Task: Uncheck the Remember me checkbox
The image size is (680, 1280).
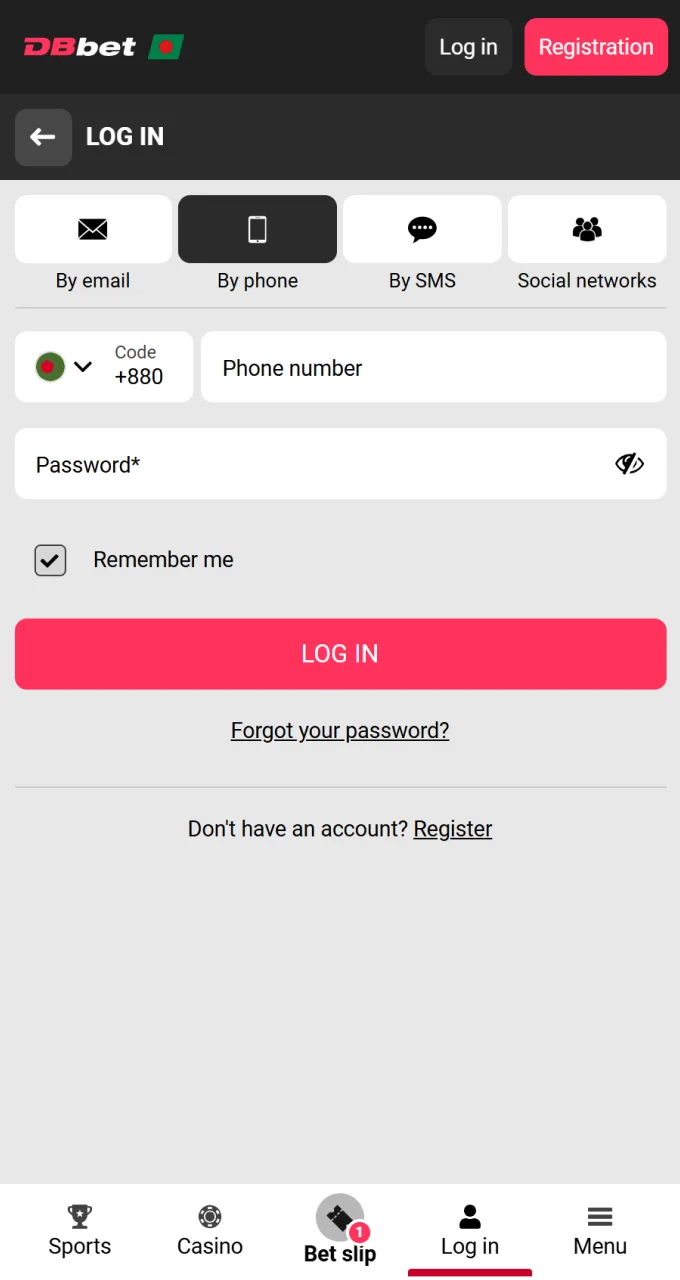Action: coord(50,560)
